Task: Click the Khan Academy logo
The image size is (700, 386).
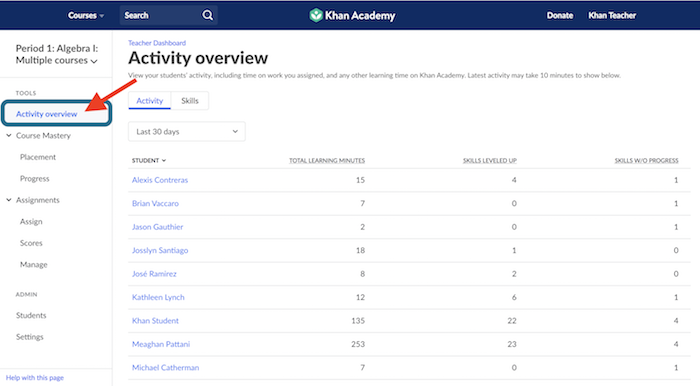Action: tap(352, 16)
